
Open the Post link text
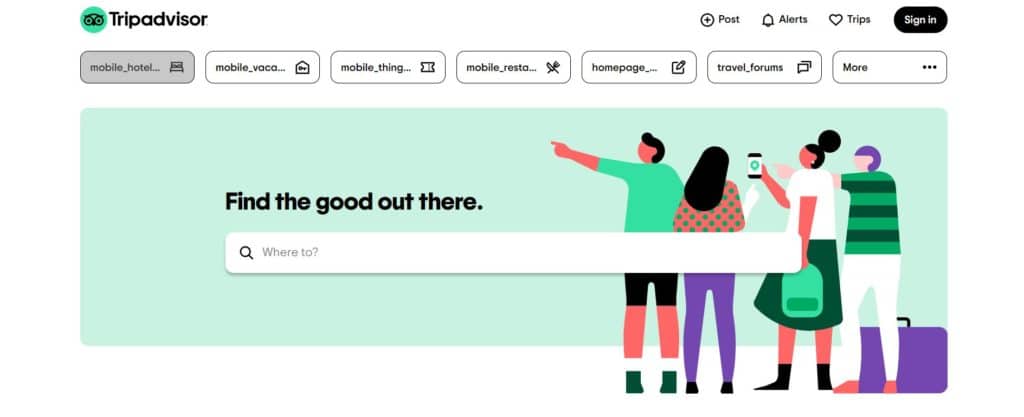(x=729, y=20)
